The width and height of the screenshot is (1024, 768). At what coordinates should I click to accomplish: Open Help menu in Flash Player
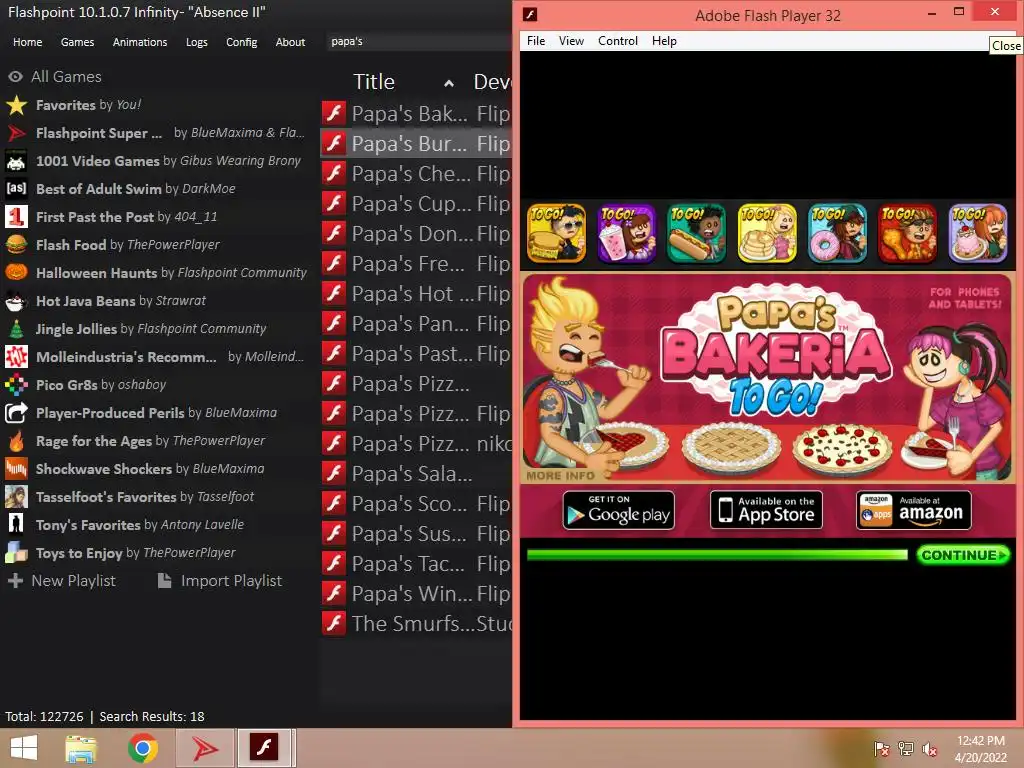pyautogui.click(x=664, y=40)
